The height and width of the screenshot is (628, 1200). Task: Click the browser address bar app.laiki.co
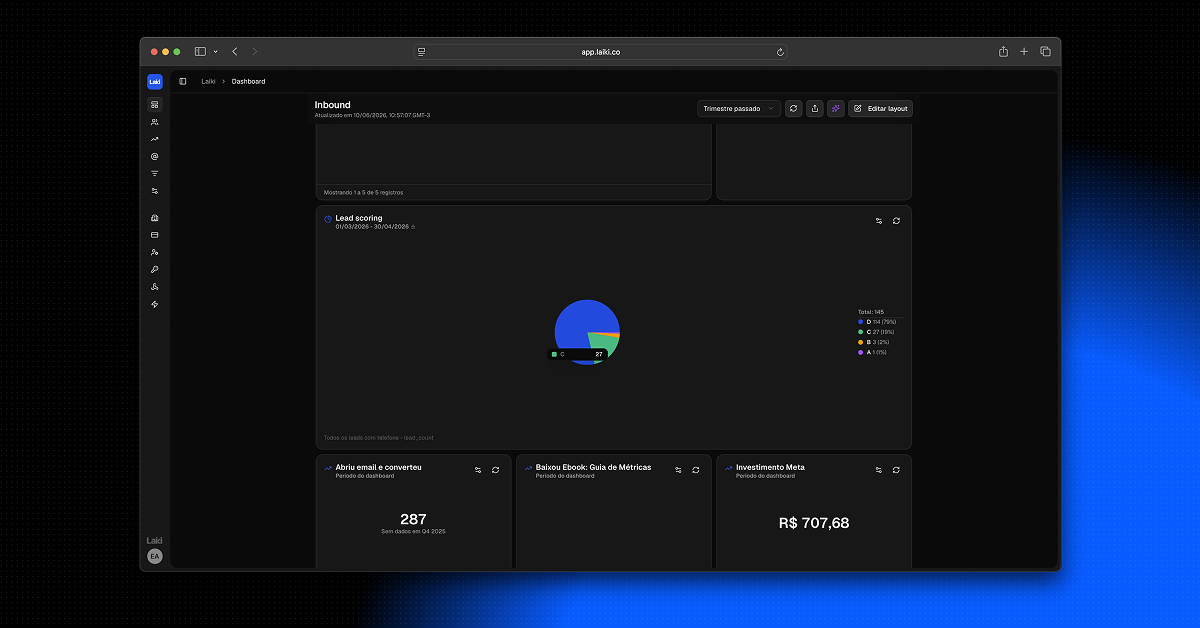[x=601, y=51]
